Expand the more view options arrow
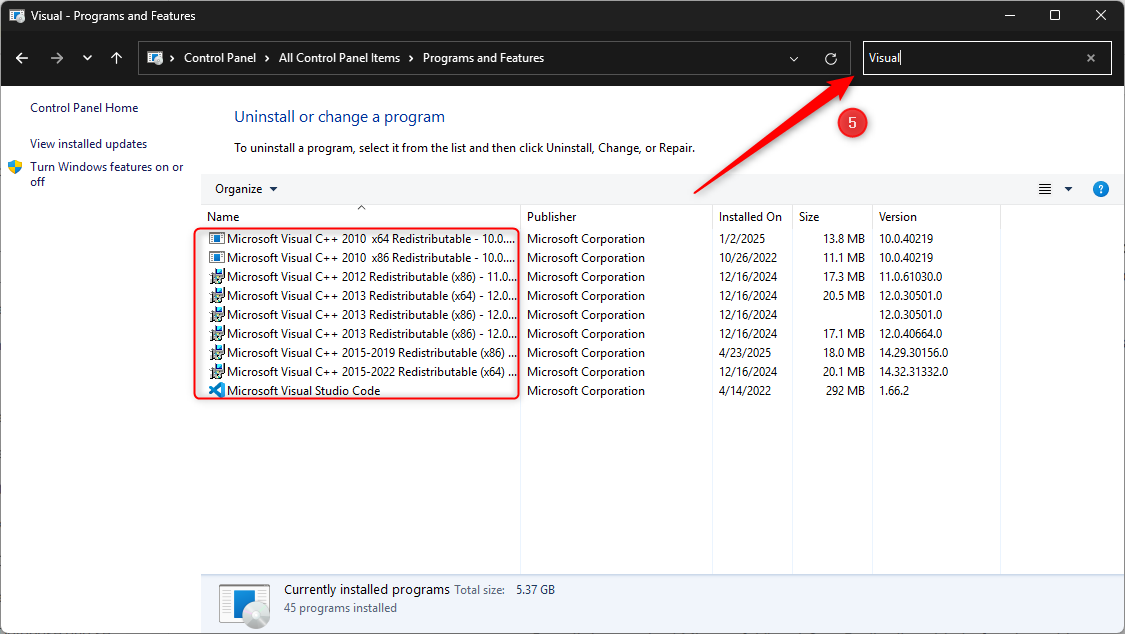The width and height of the screenshot is (1125, 634). point(1068,189)
